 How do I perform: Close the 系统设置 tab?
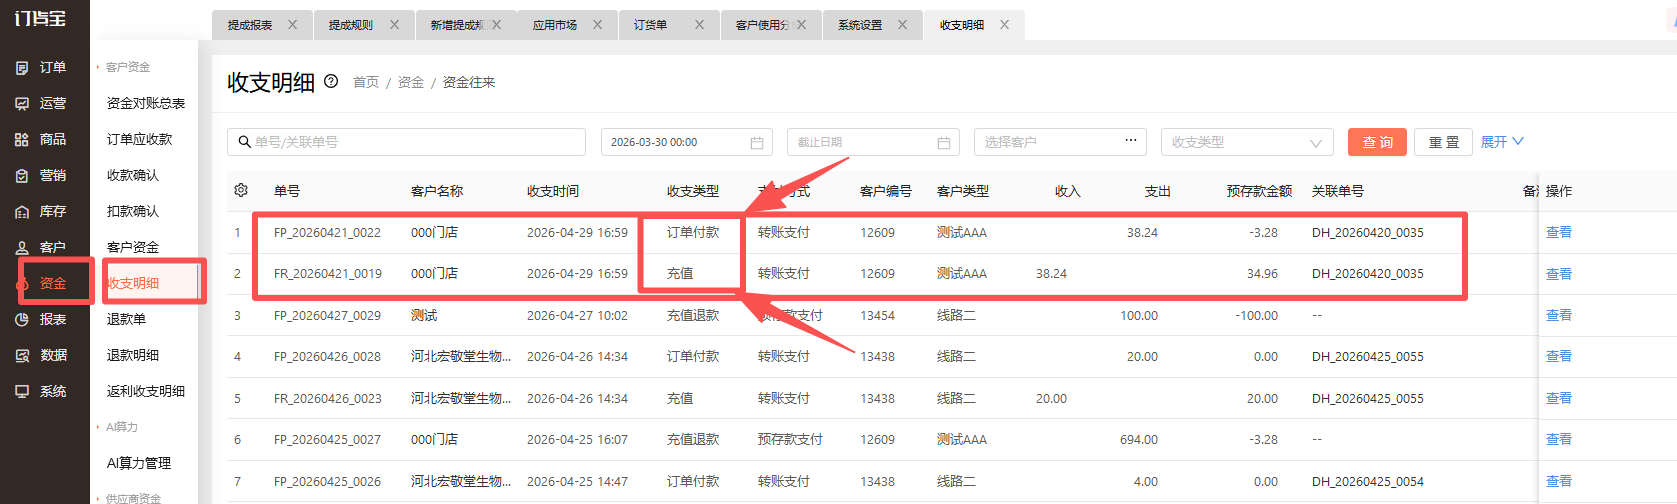pos(903,25)
